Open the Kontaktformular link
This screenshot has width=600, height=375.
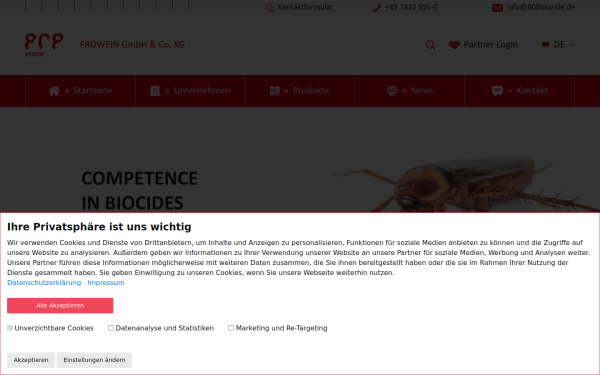(x=305, y=7)
